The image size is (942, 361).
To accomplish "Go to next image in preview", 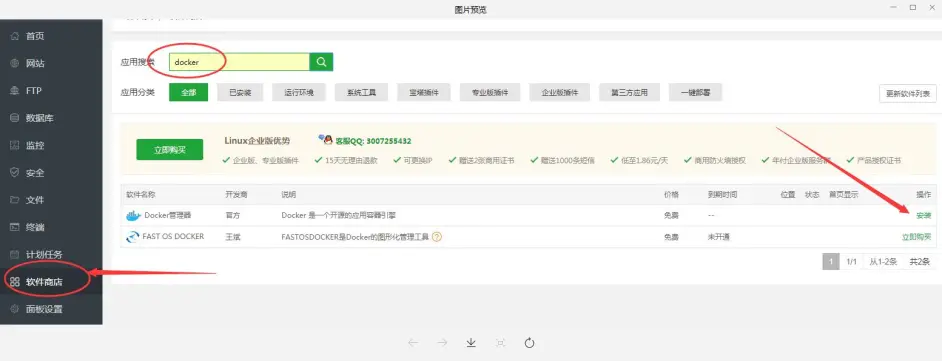I will [442, 343].
